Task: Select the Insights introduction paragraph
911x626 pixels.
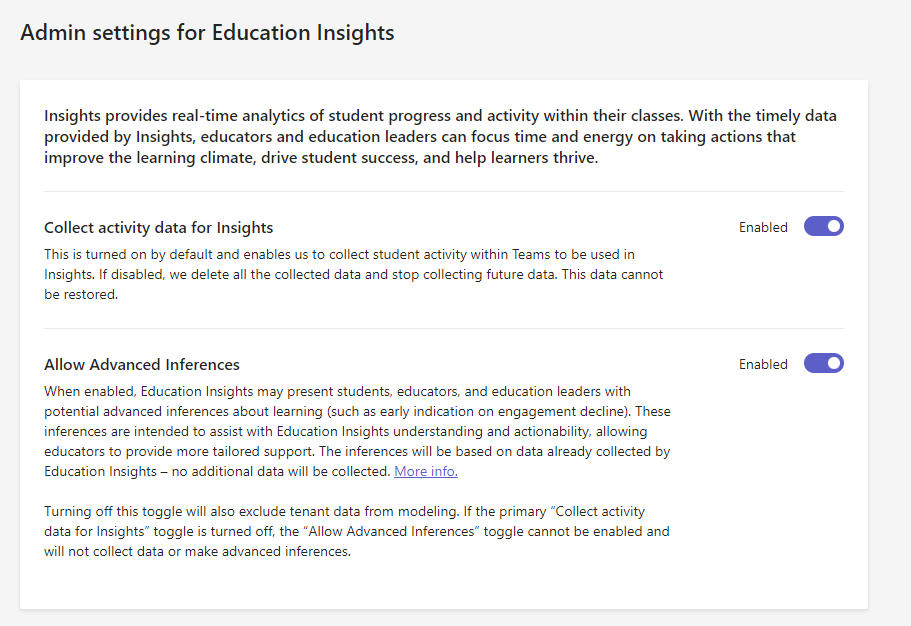Action: tap(440, 136)
